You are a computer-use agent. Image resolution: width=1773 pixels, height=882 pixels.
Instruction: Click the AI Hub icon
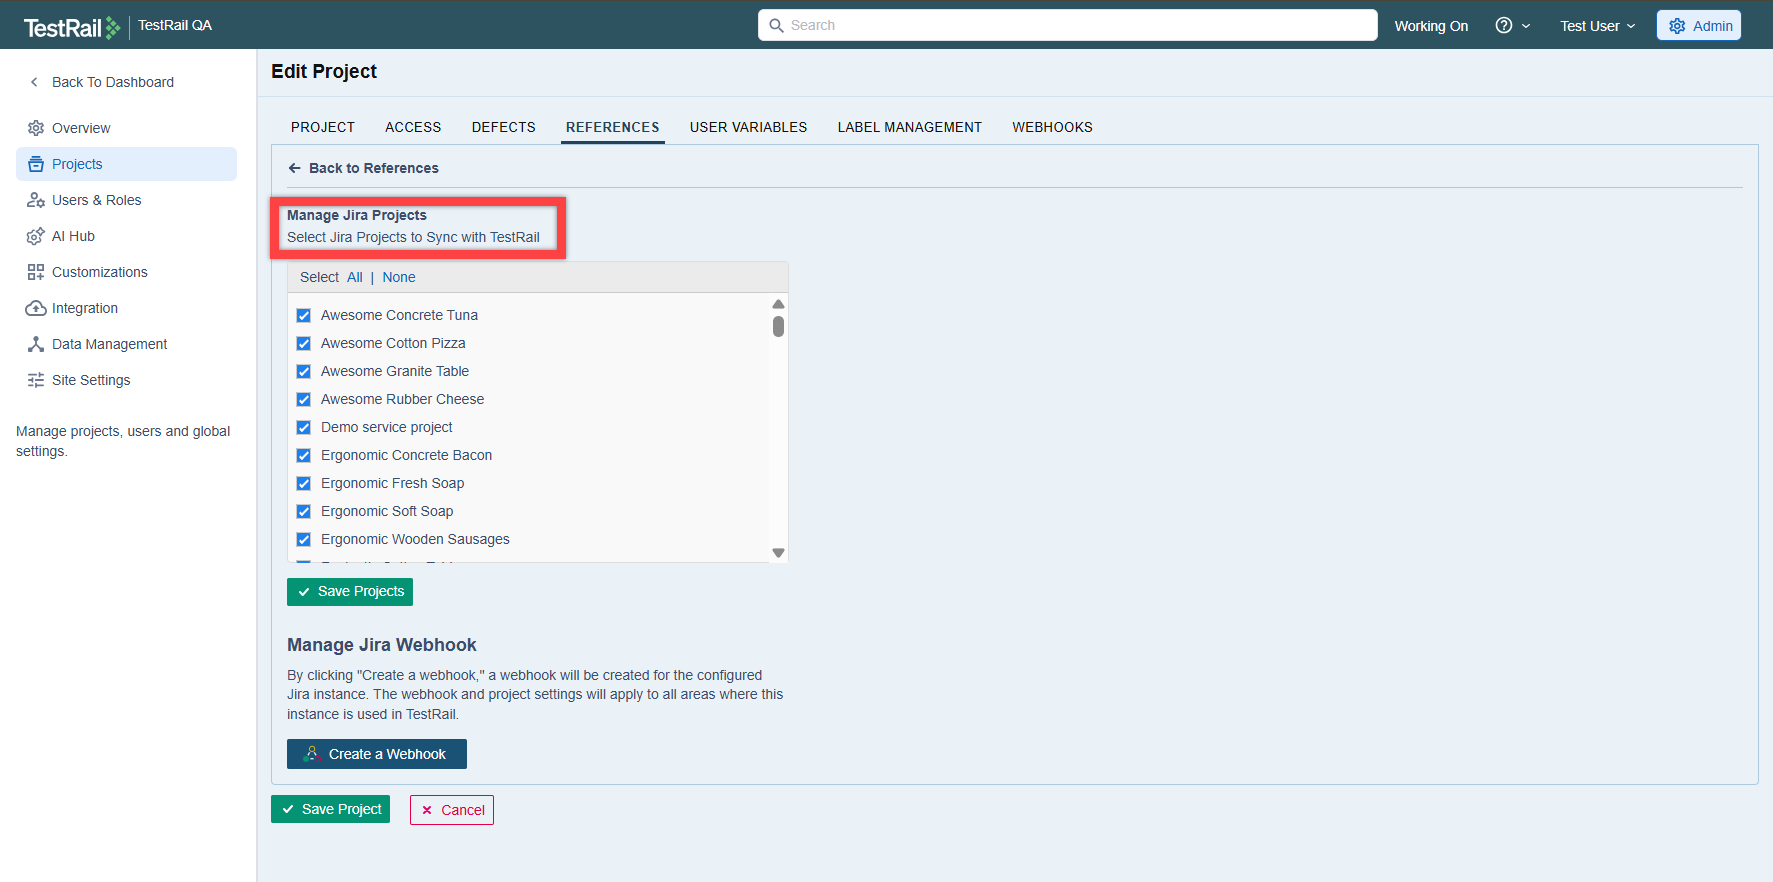point(36,236)
